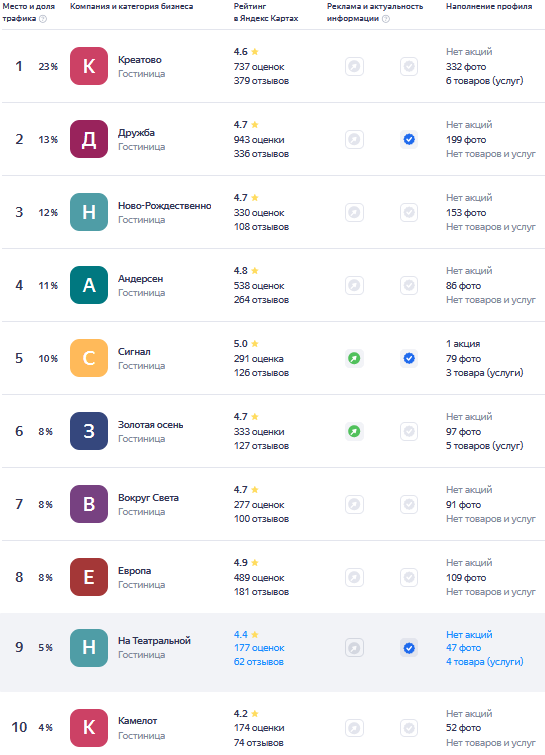Click the orange С avatar of Сигнал

(89, 358)
